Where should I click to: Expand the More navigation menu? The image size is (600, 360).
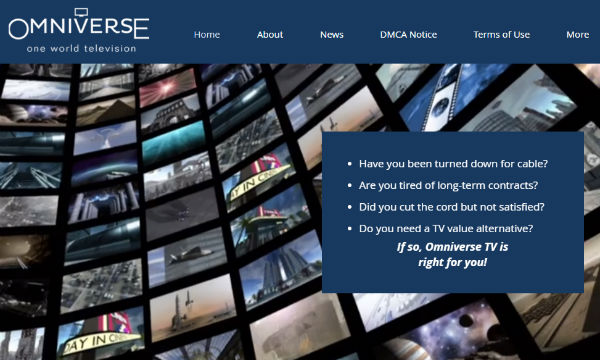click(x=577, y=35)
